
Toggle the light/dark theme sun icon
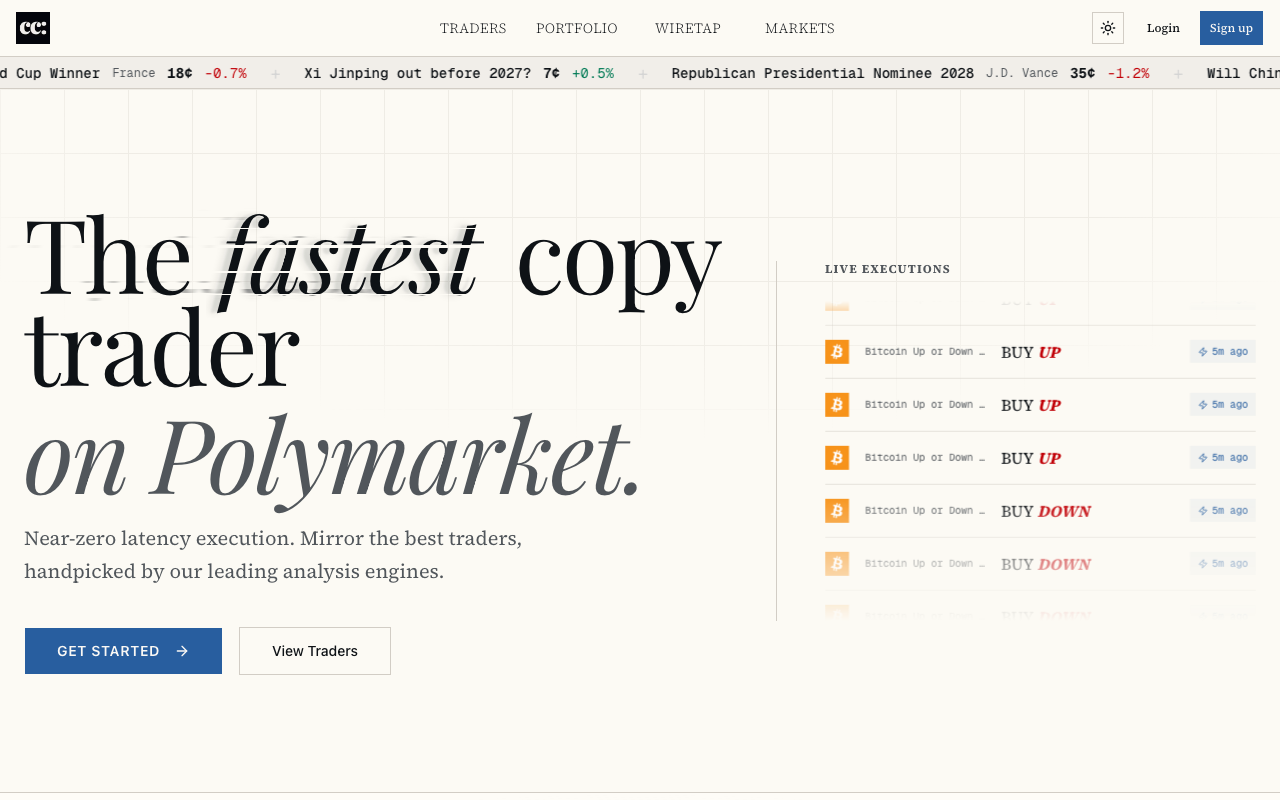(1108, 28)
